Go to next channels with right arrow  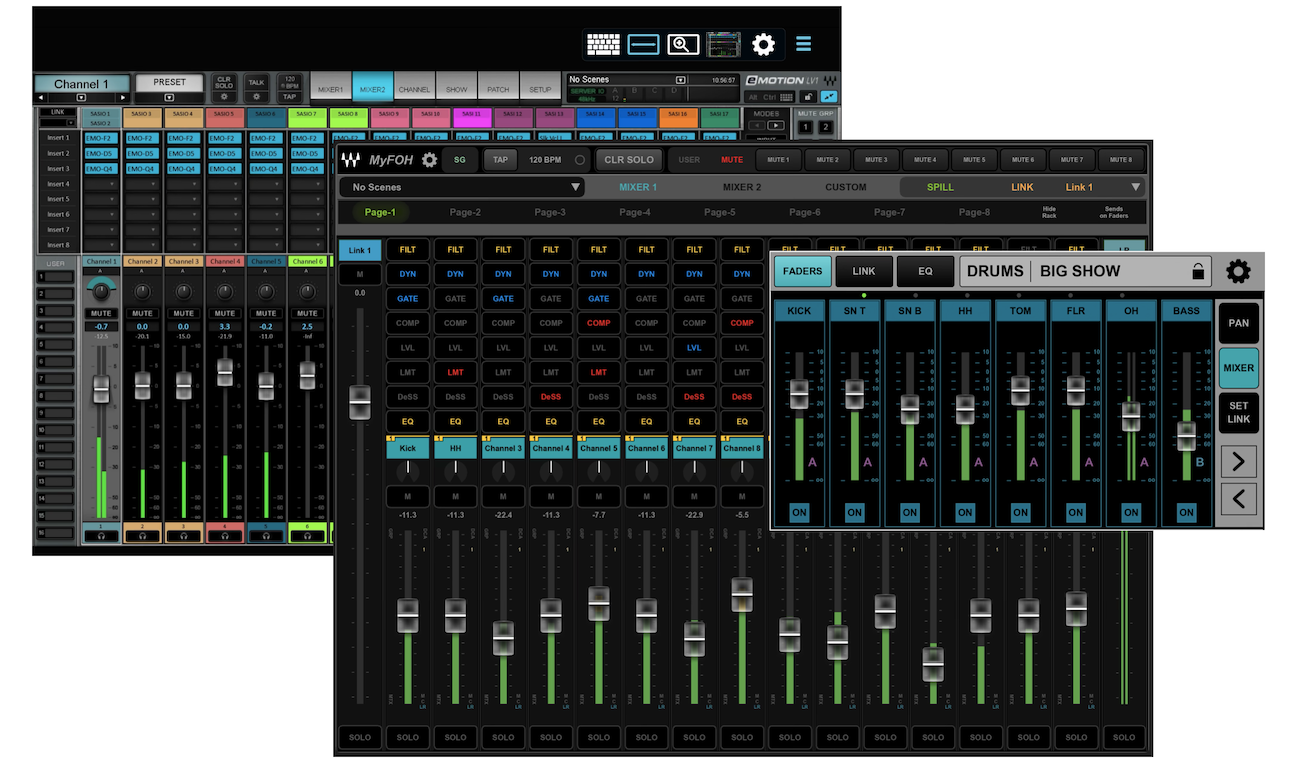click(1238, 461)
